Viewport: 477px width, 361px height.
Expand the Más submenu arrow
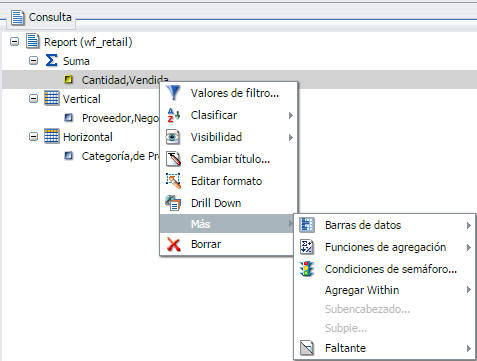[x=291, y=224]
